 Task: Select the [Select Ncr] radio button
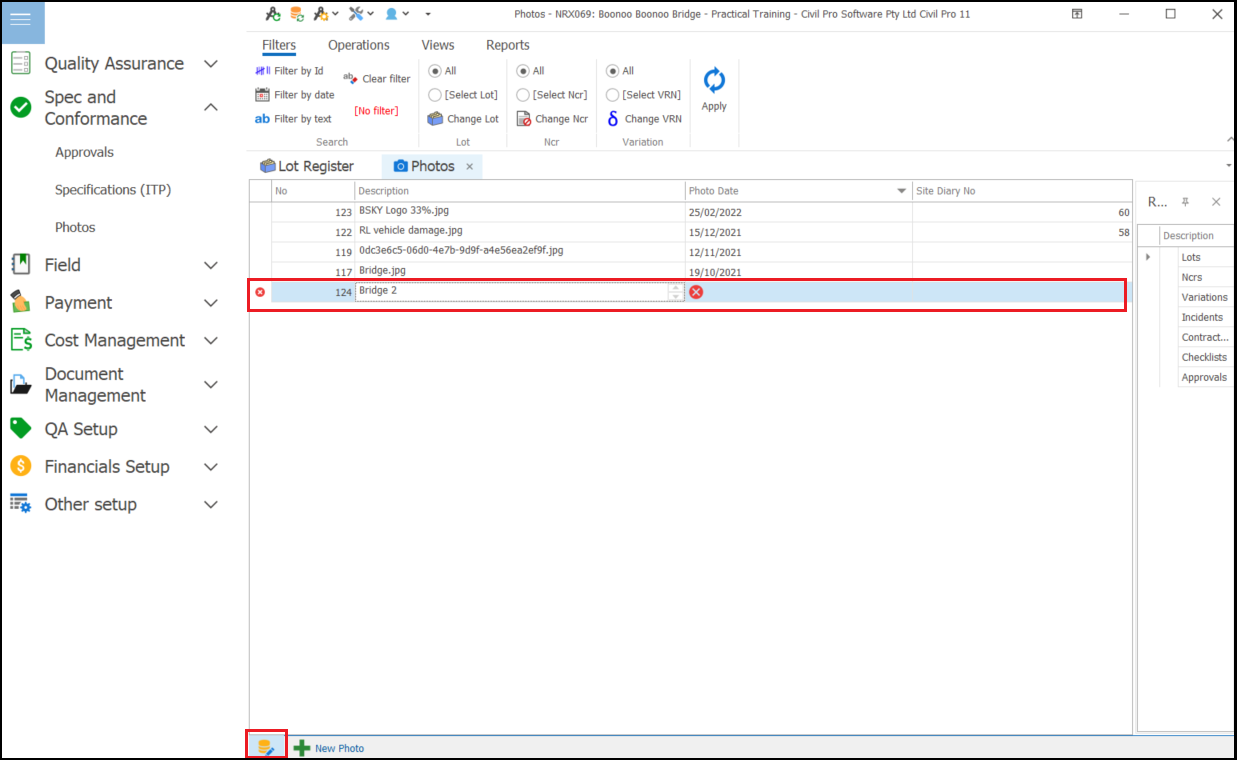[523, 95]
